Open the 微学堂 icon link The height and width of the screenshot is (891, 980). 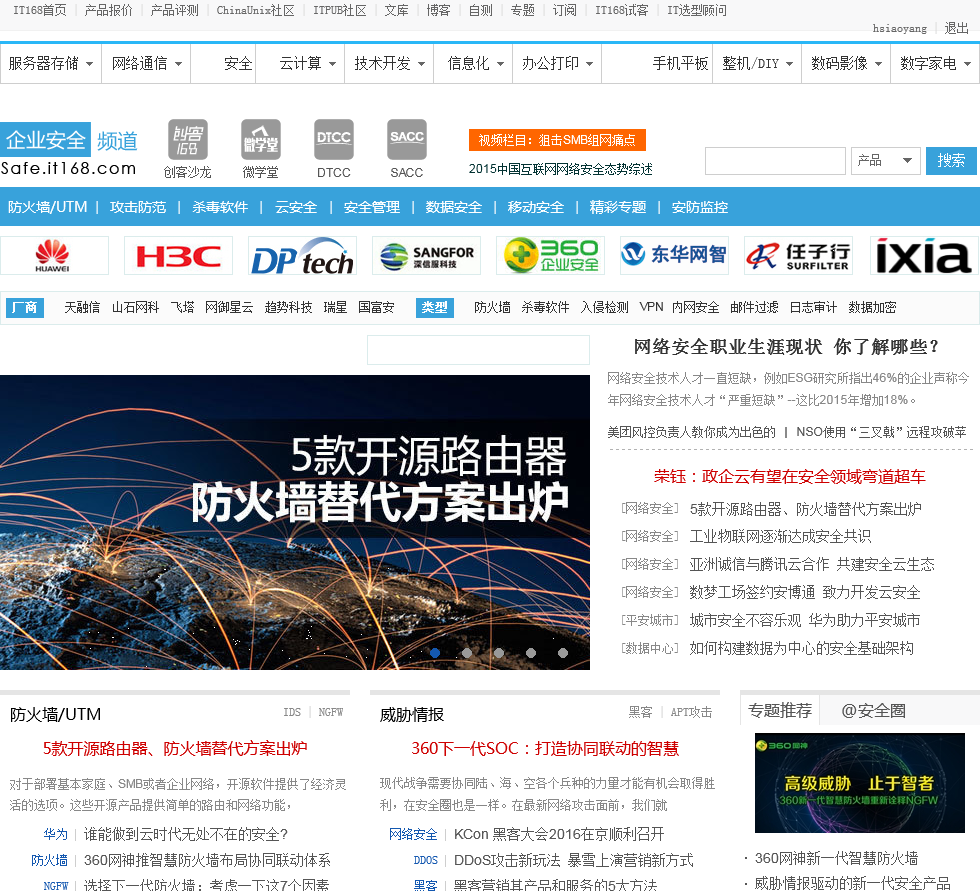point(261,149)
